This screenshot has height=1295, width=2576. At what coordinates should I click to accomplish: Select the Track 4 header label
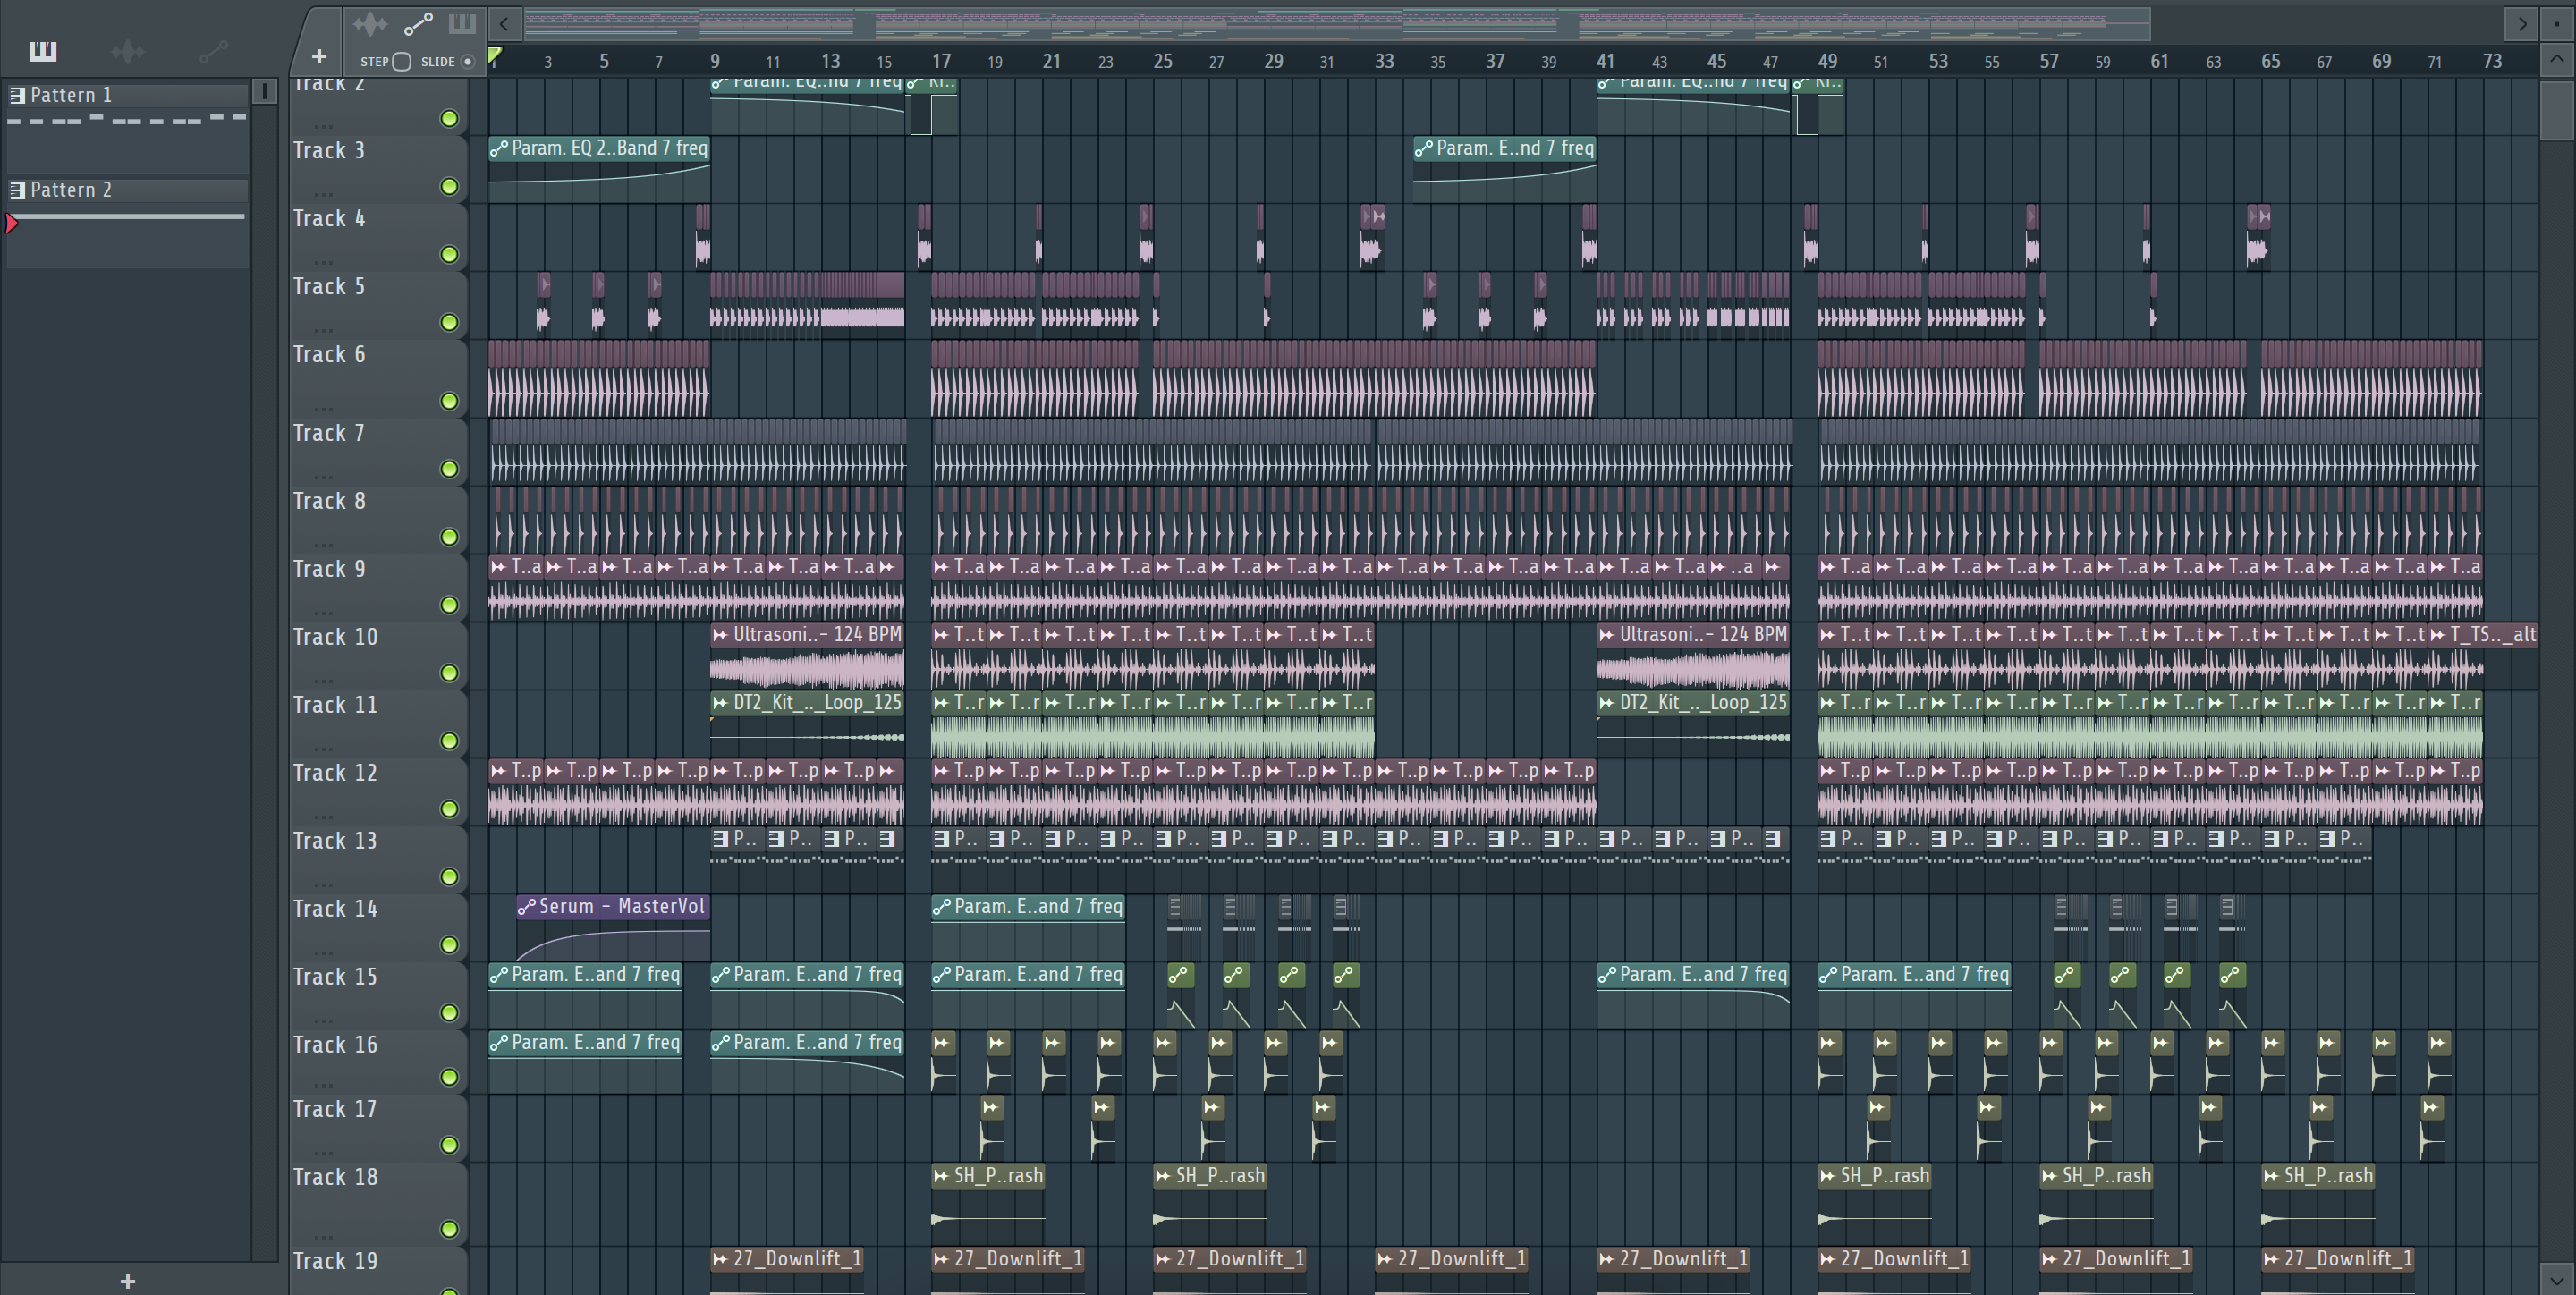pos(329,218)
